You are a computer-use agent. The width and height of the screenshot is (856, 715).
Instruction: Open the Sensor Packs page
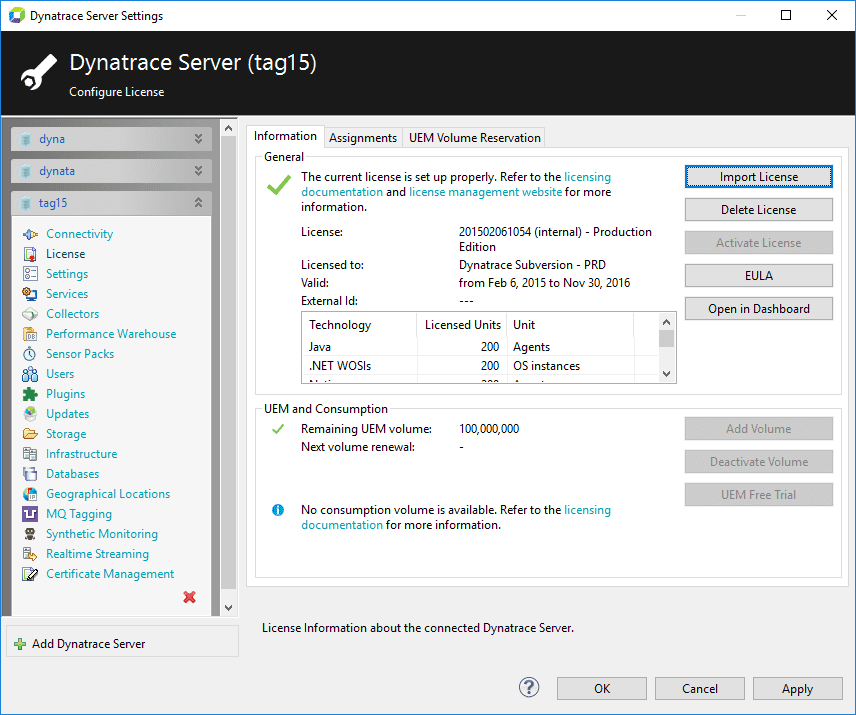pos(80,354)
